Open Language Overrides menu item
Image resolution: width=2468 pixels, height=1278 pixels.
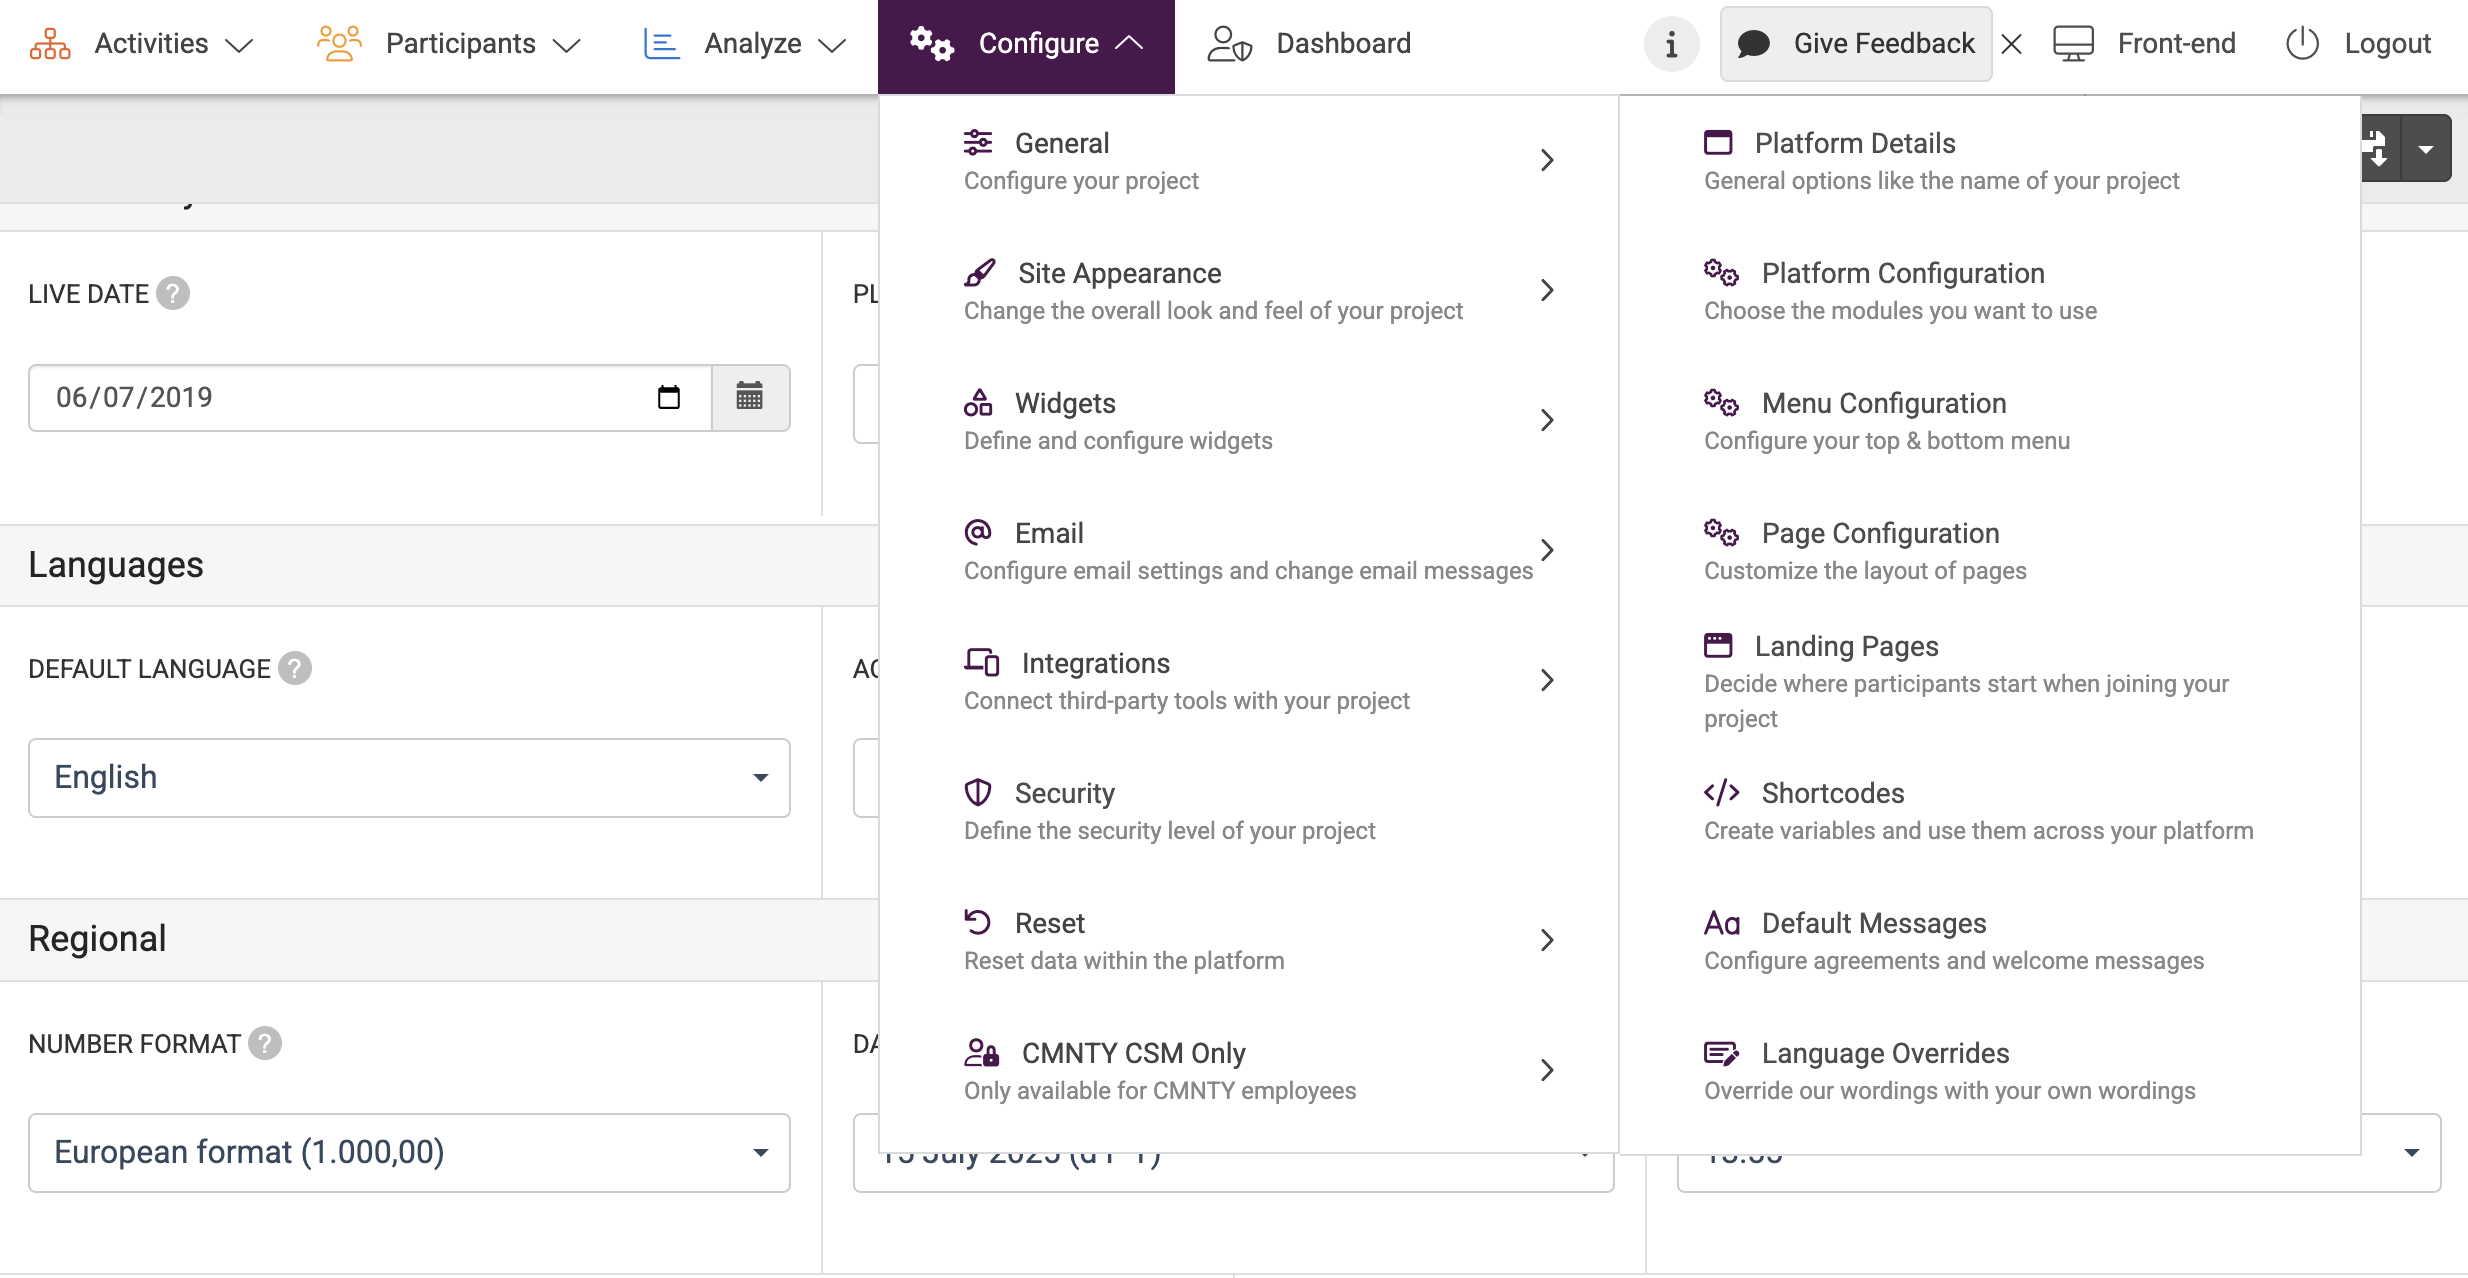(1884, 1053)
